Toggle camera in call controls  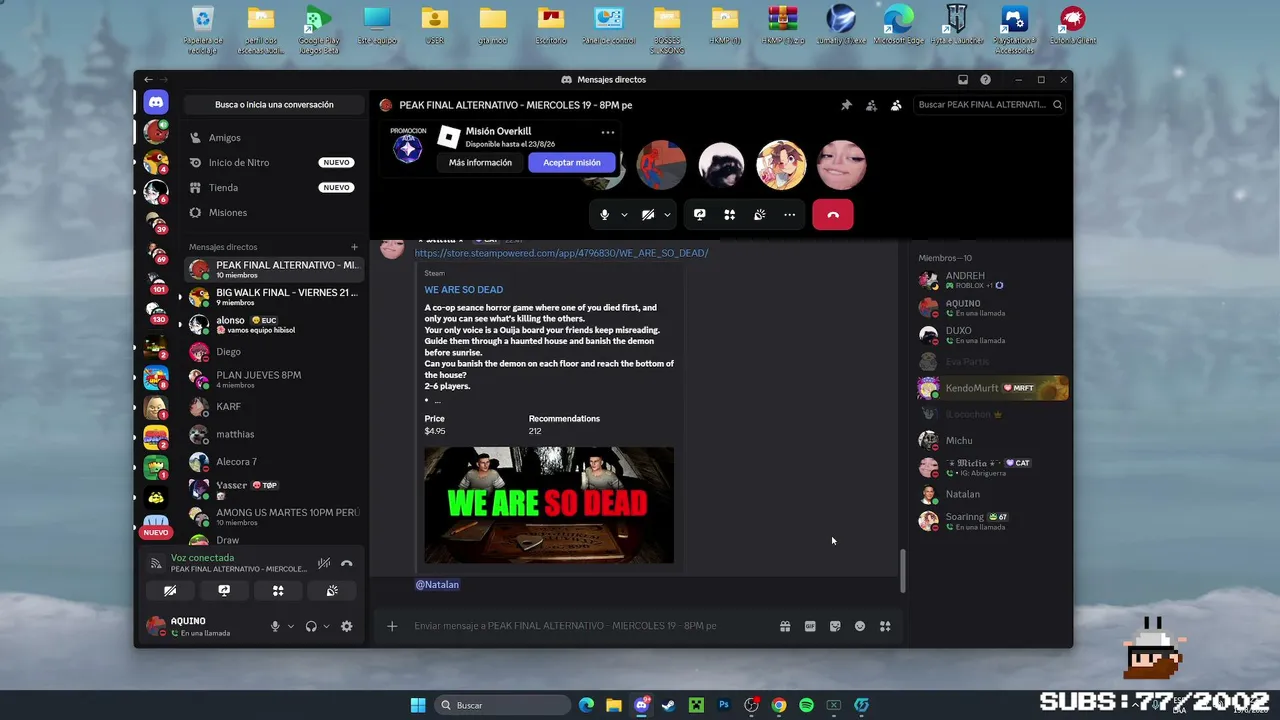pyautogui.click(x=648, y=215)
